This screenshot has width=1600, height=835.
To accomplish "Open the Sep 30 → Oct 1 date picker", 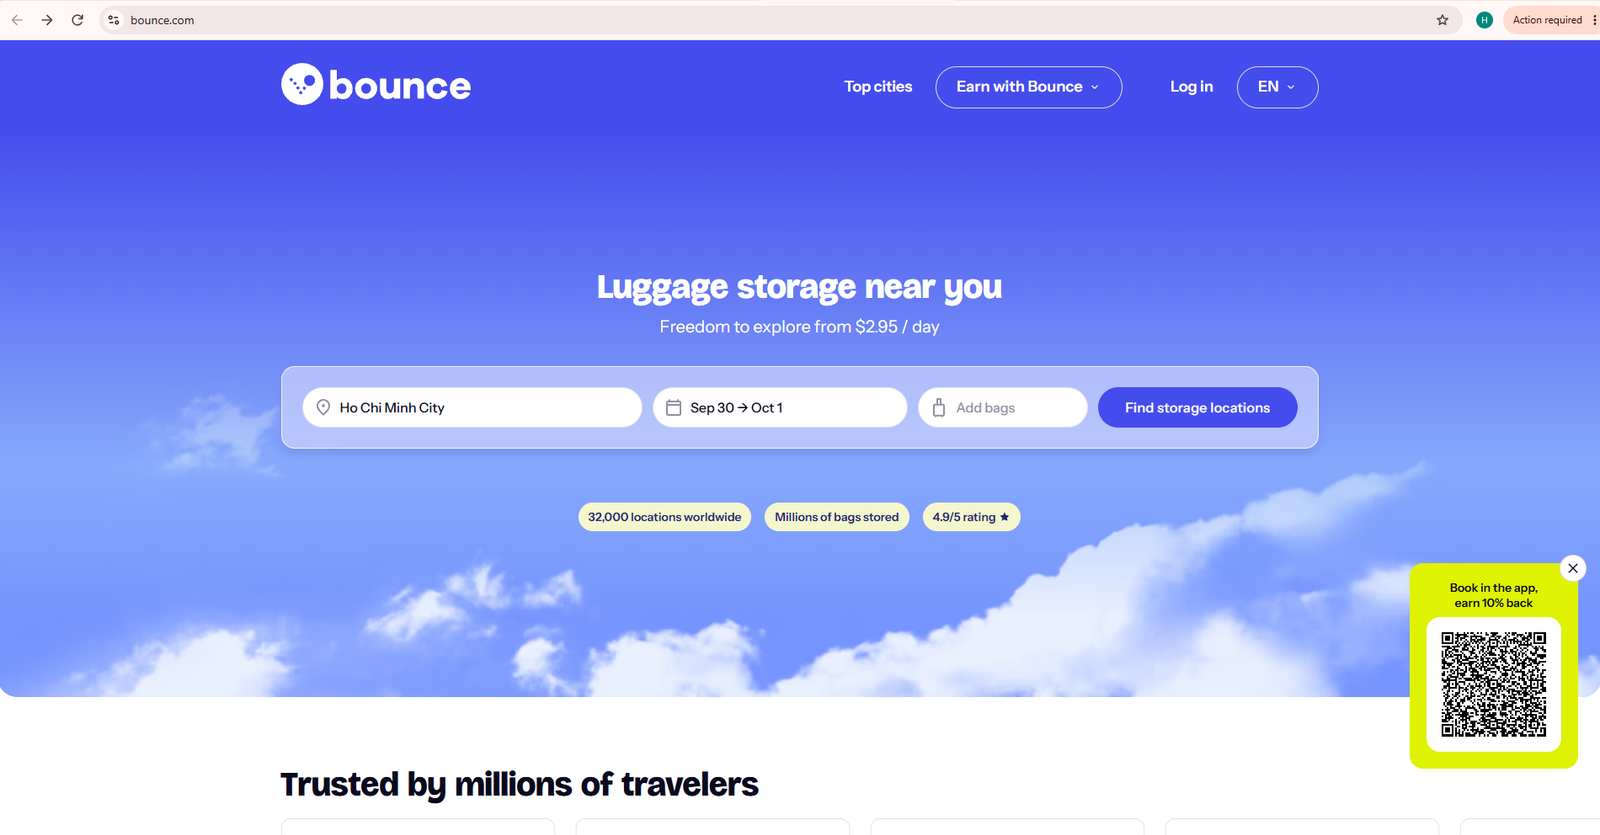I will pyautogui.click(x=780, y=408).
